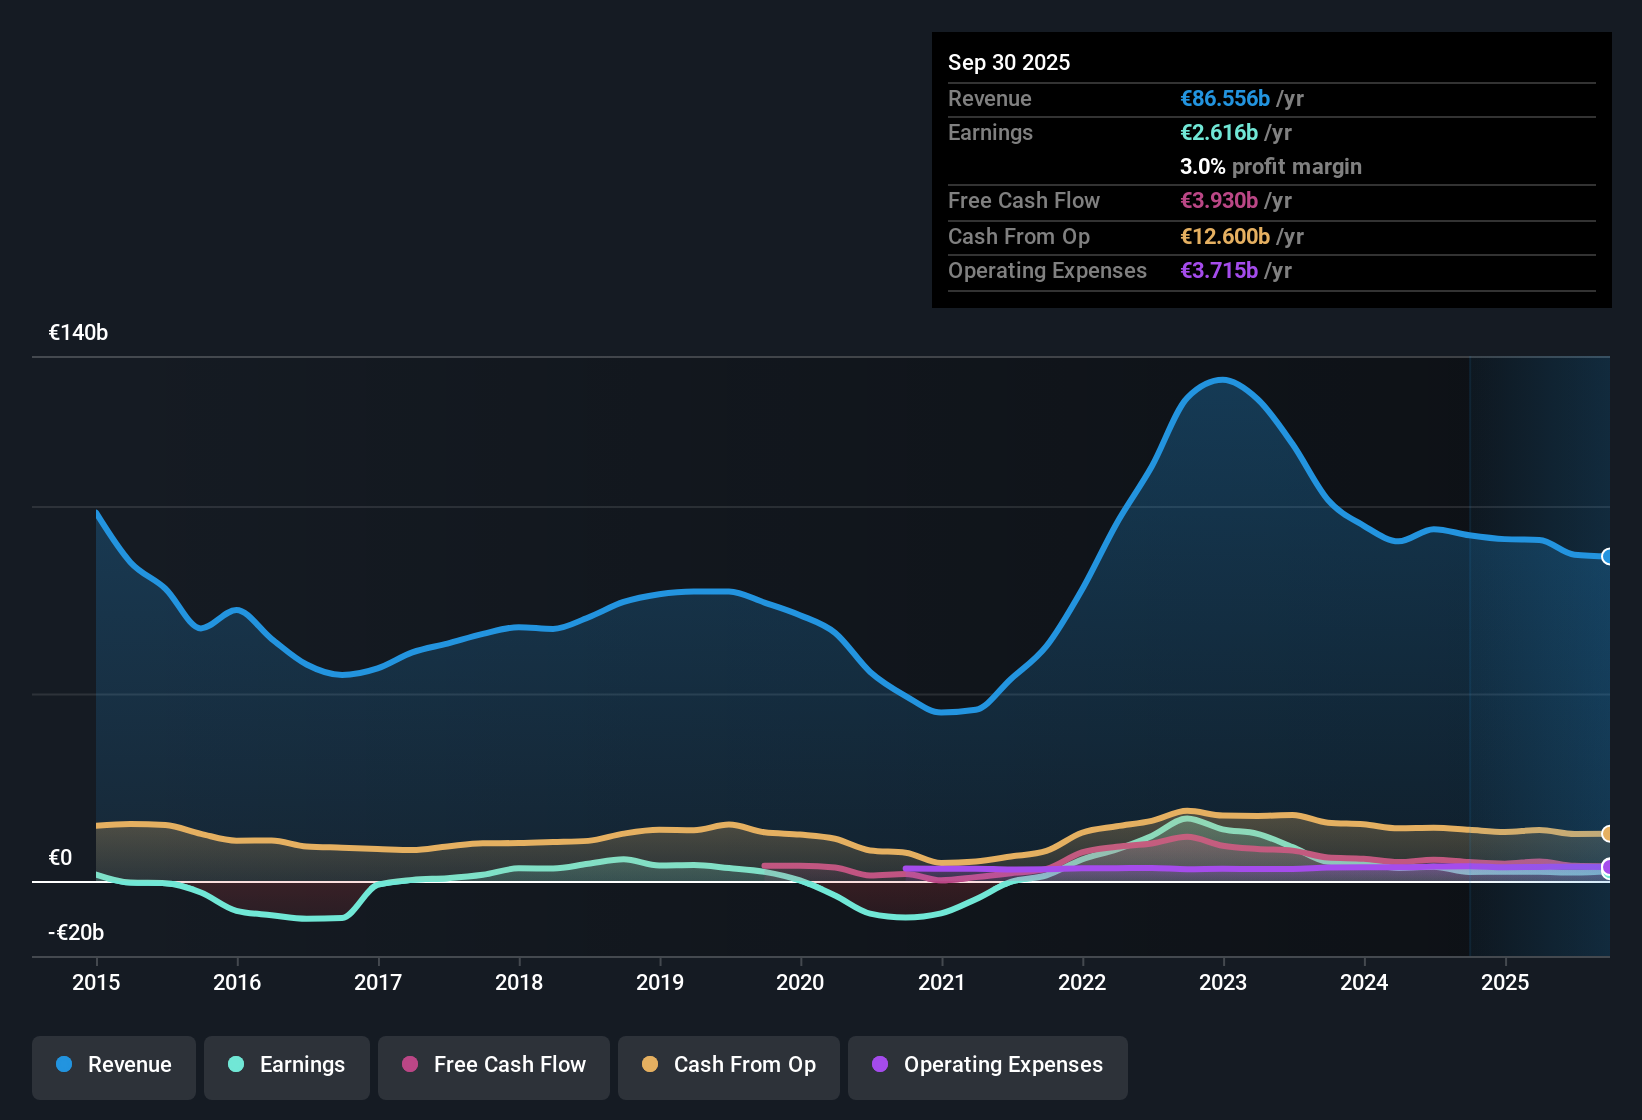This screenshot has width=1642, height=1120.
Task: Click the 3.0% profit margin value
Action: [x=1202, y=167]
